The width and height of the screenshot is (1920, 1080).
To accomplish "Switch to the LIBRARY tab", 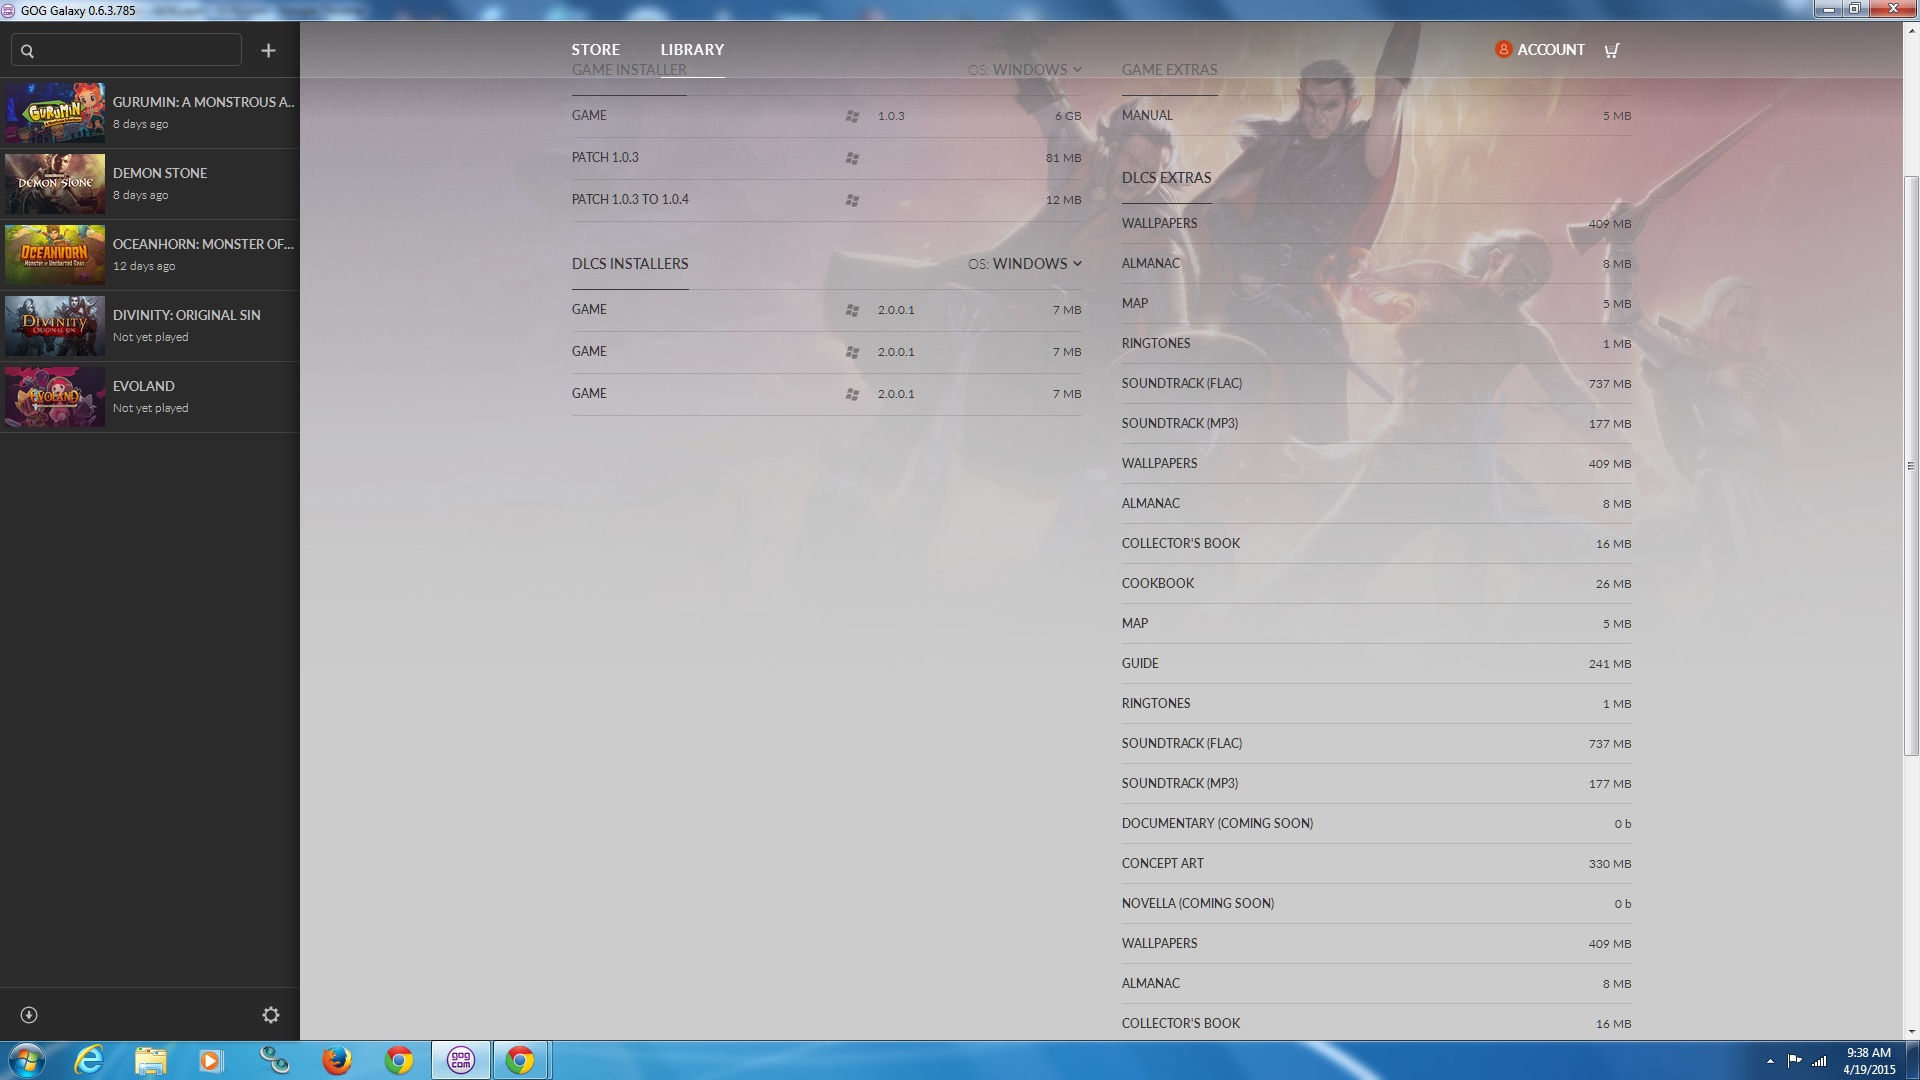I will [692, 50].
